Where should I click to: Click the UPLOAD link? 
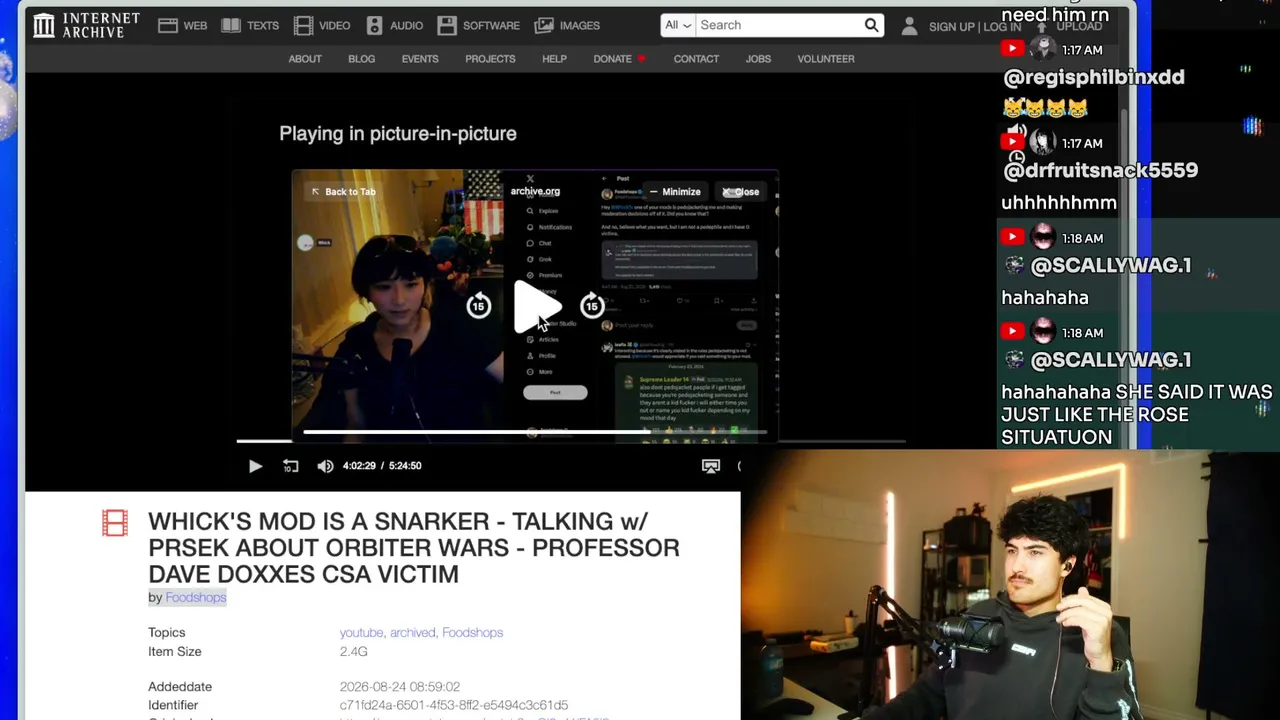click(1079, 27)
